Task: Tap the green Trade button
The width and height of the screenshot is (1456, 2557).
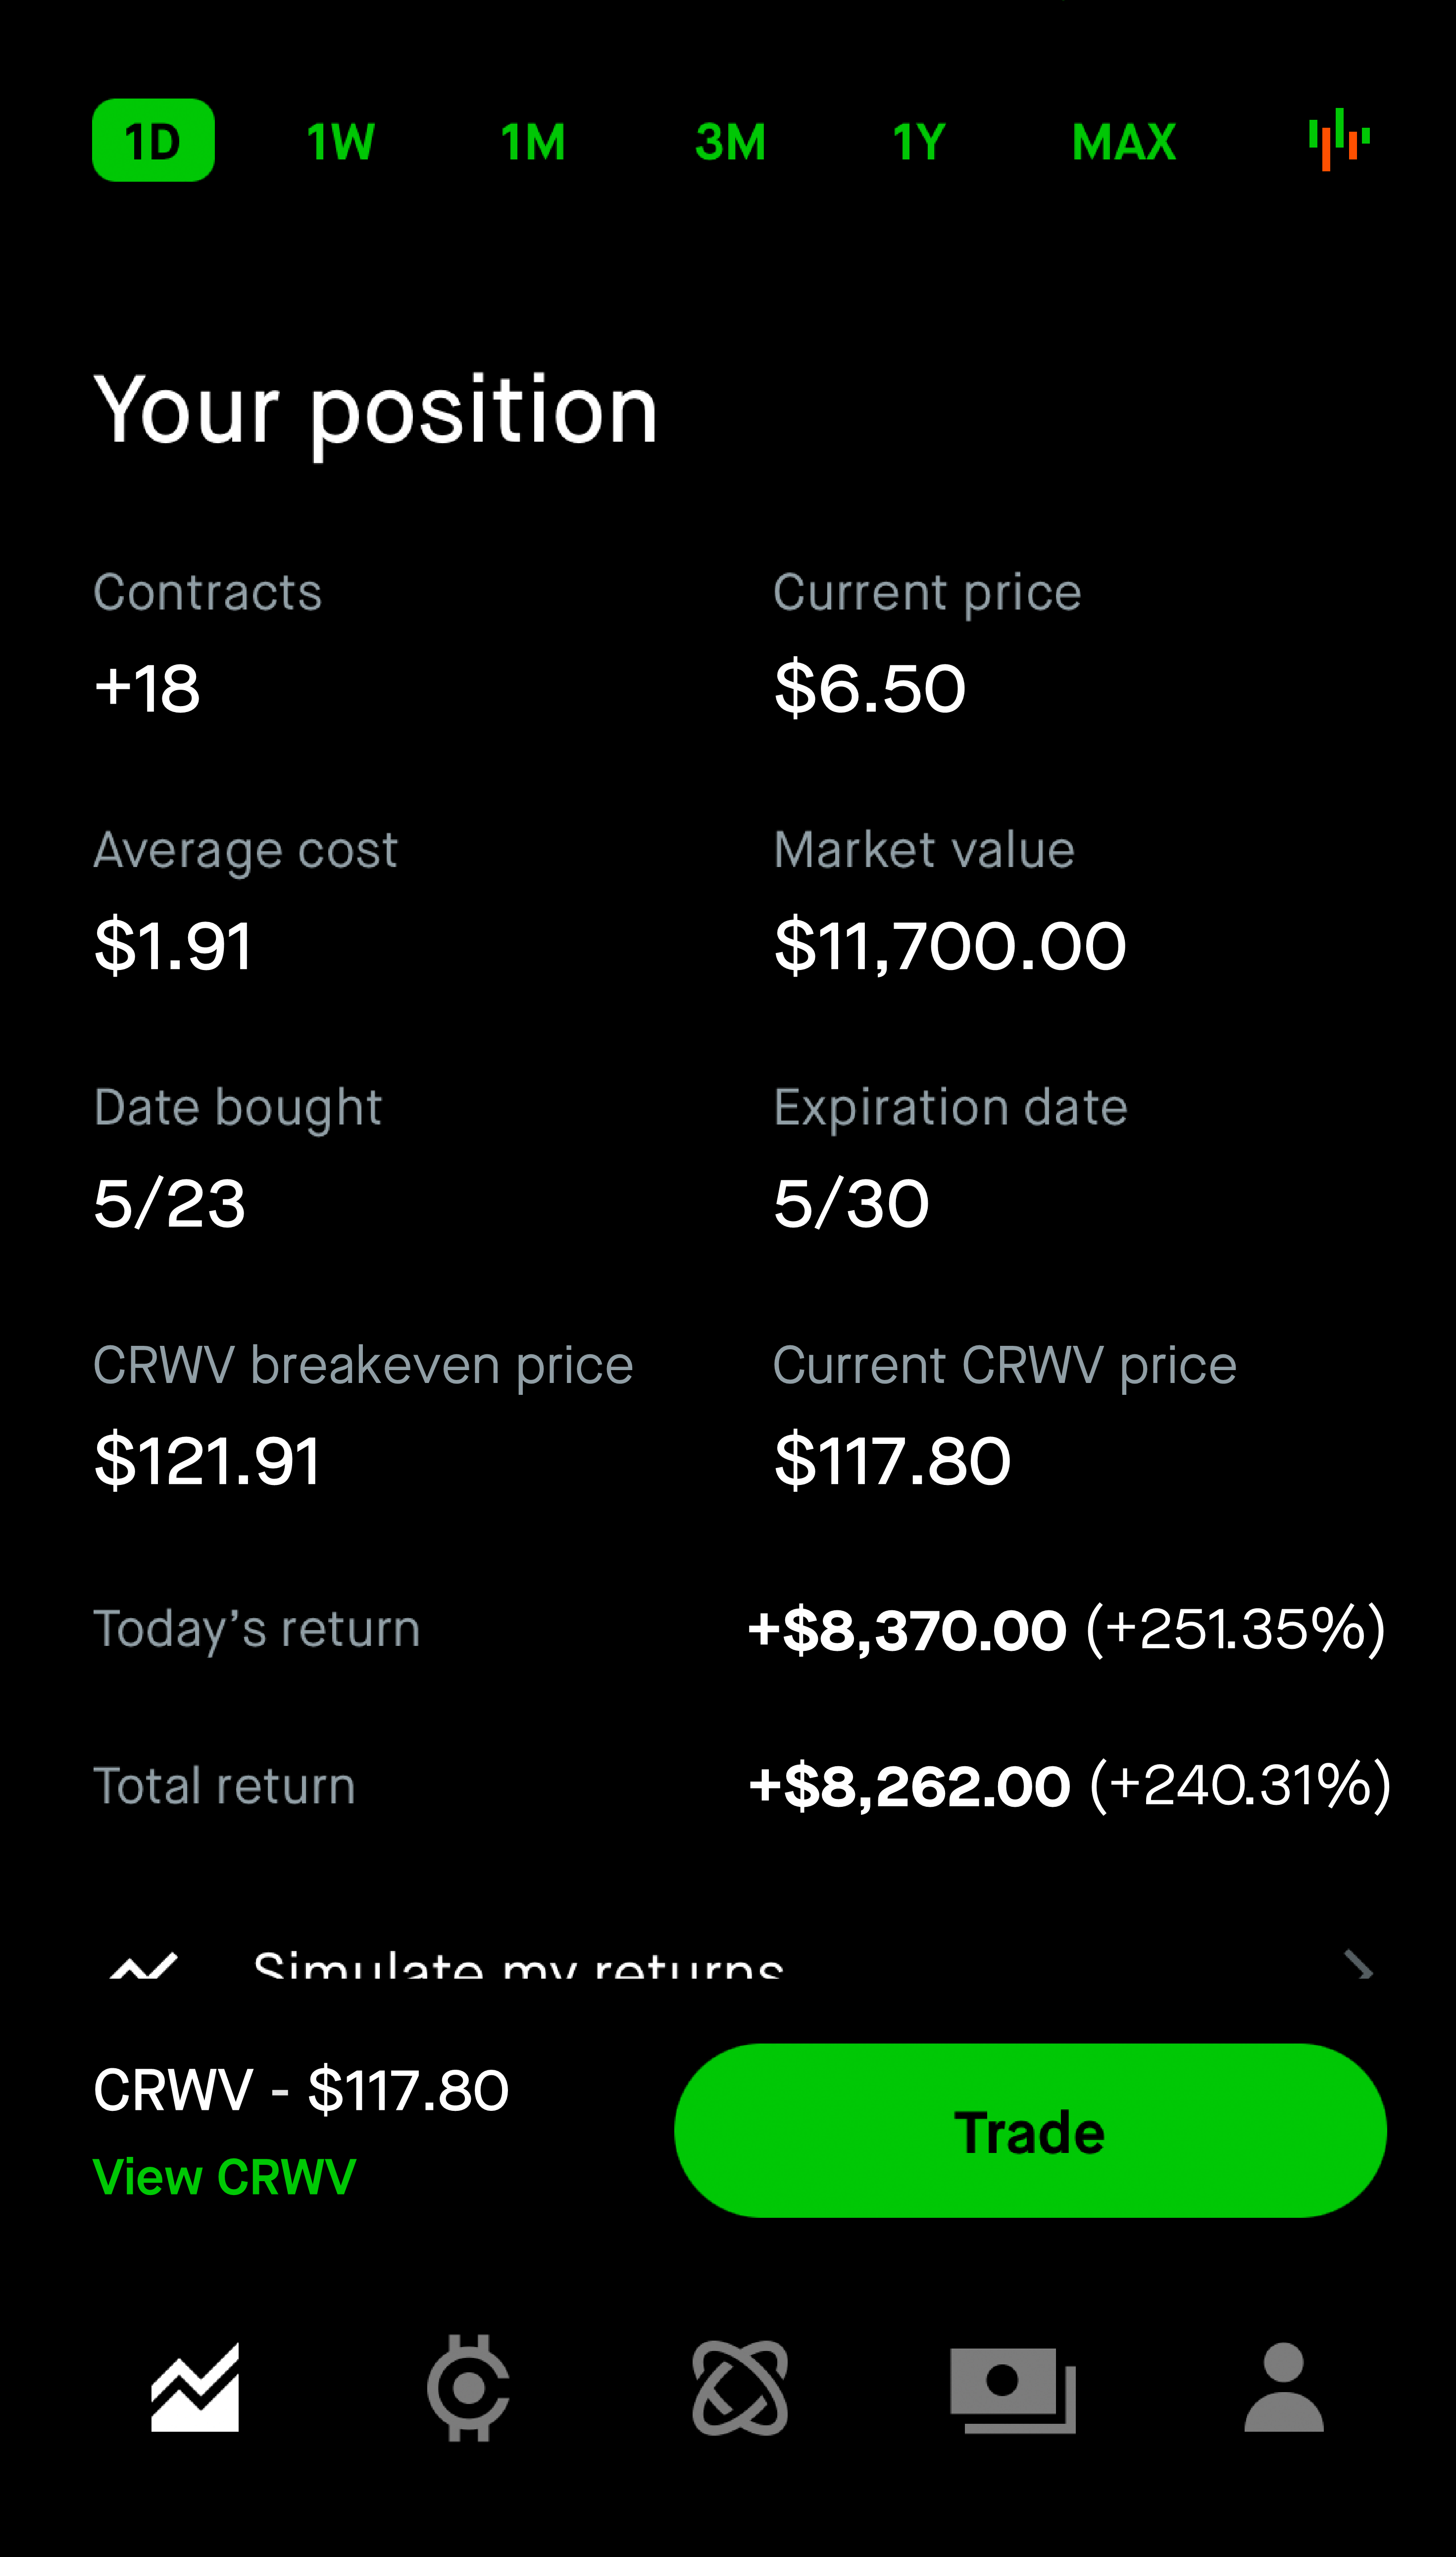Action: (x=1030, y=2130)
